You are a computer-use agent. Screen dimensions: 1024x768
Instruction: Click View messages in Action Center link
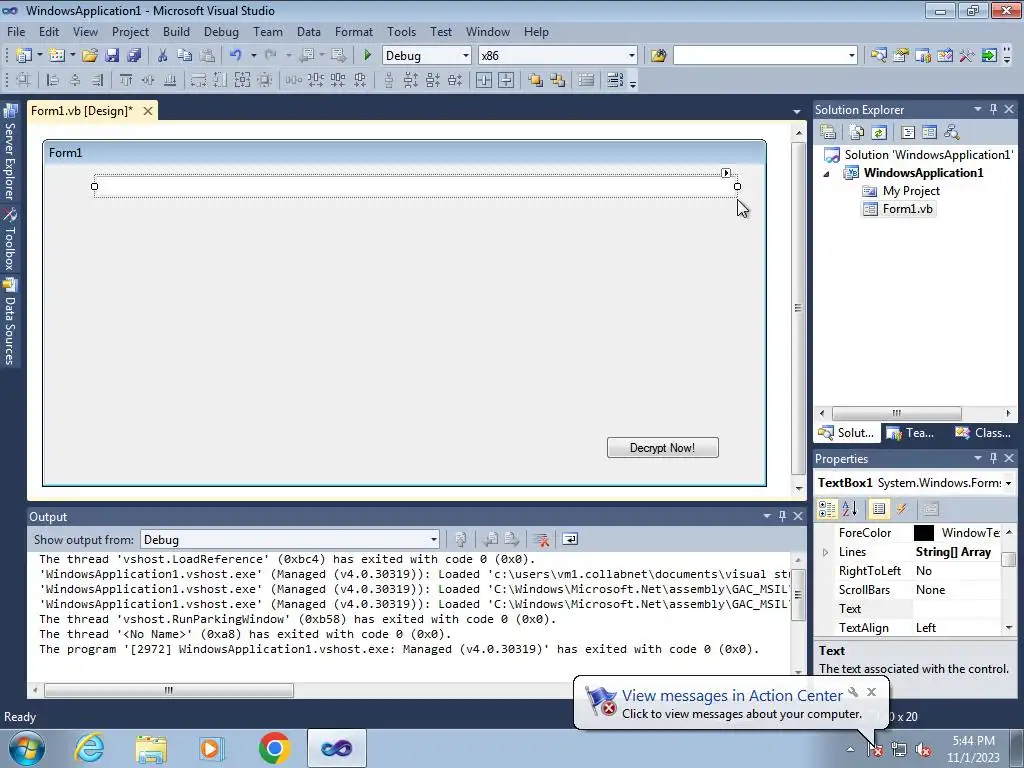coord(732,696)
